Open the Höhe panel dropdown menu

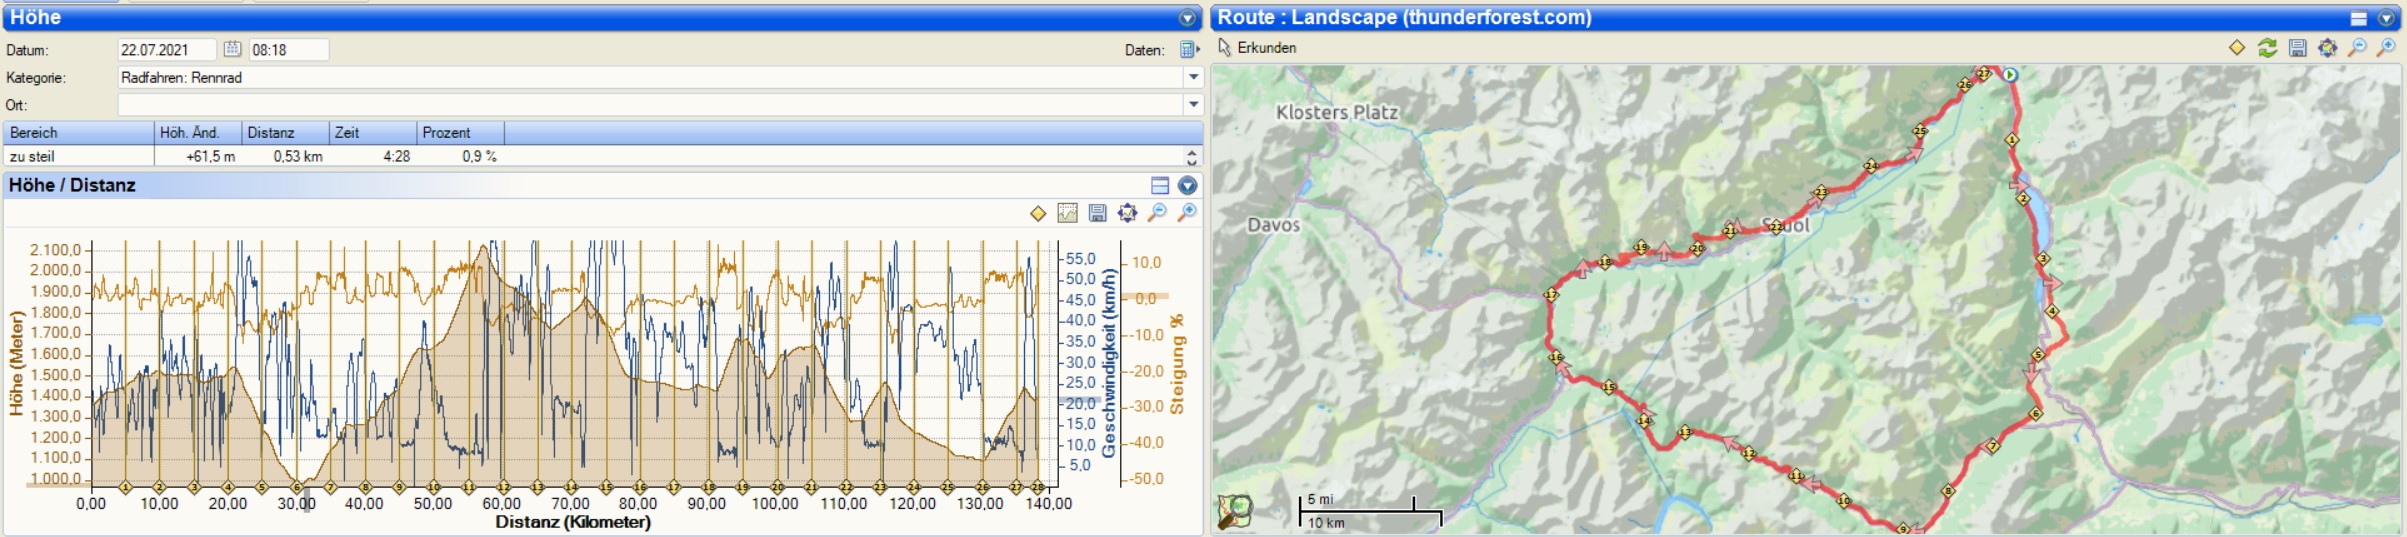1187,18
